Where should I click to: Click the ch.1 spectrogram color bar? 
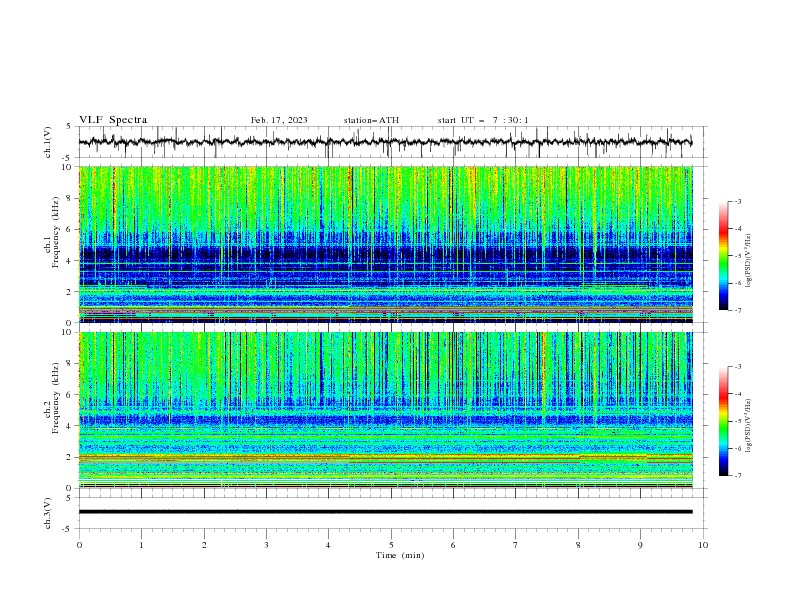pos(723,256)
